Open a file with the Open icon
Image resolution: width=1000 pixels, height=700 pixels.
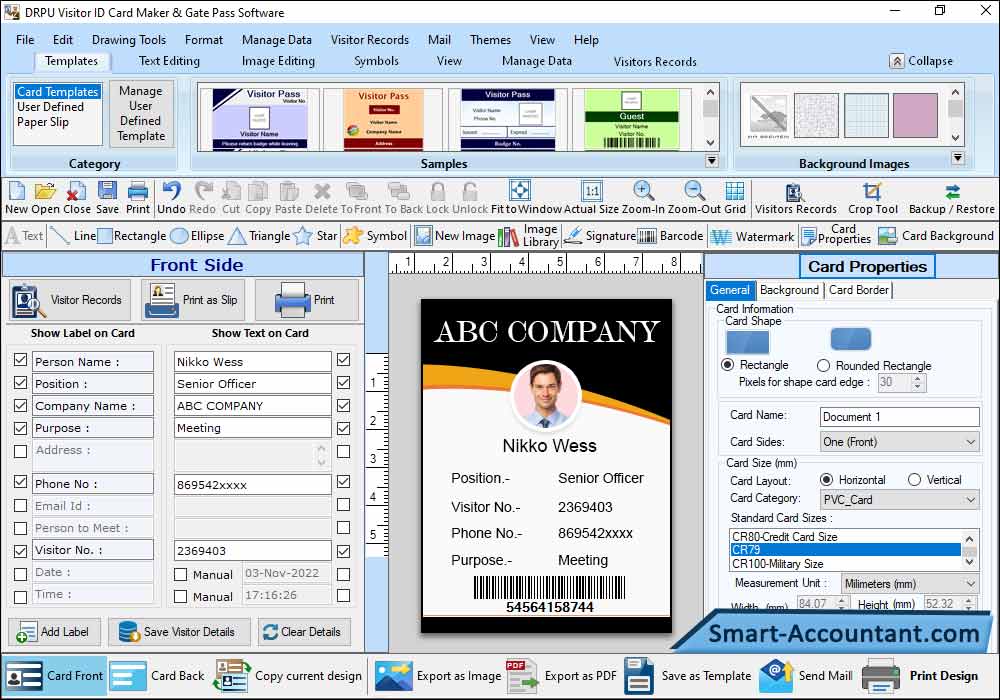coord(45,191)
